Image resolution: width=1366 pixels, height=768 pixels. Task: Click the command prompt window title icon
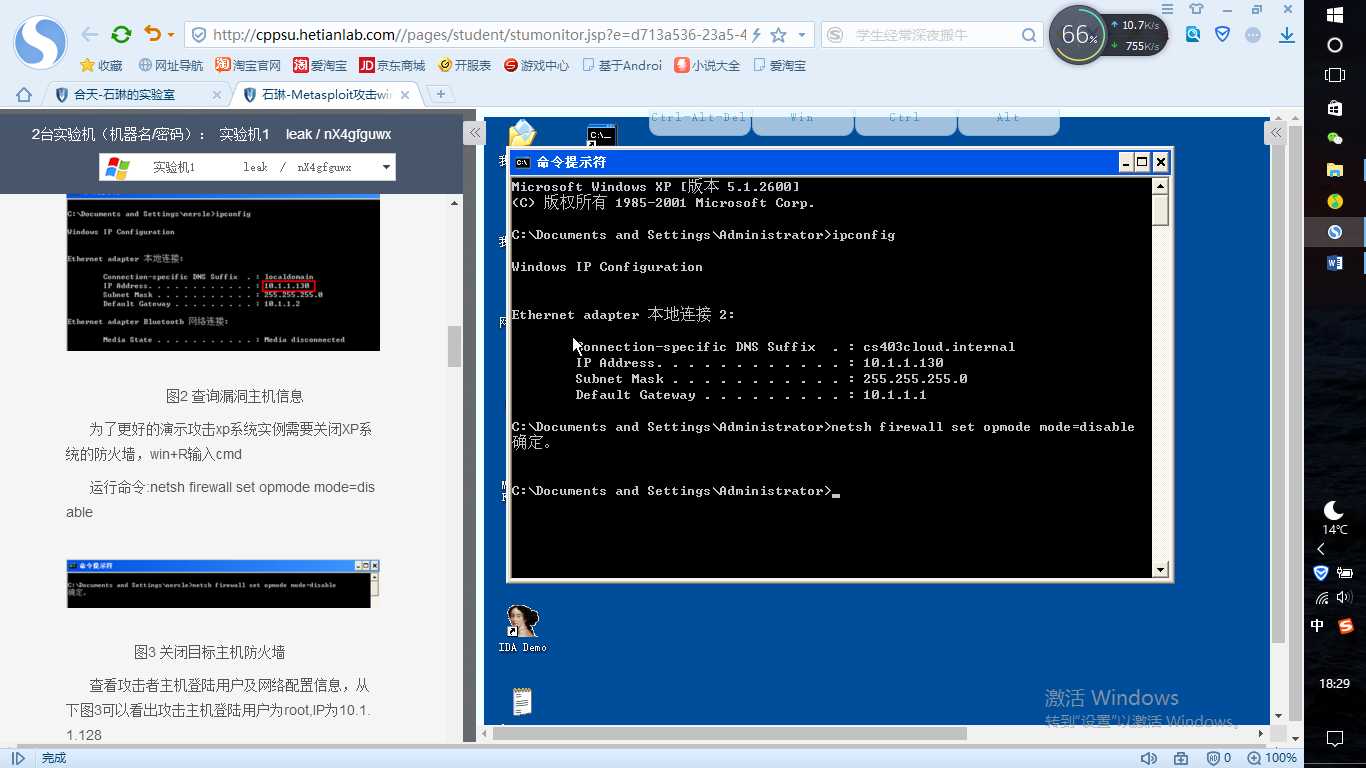pos(522,162)
